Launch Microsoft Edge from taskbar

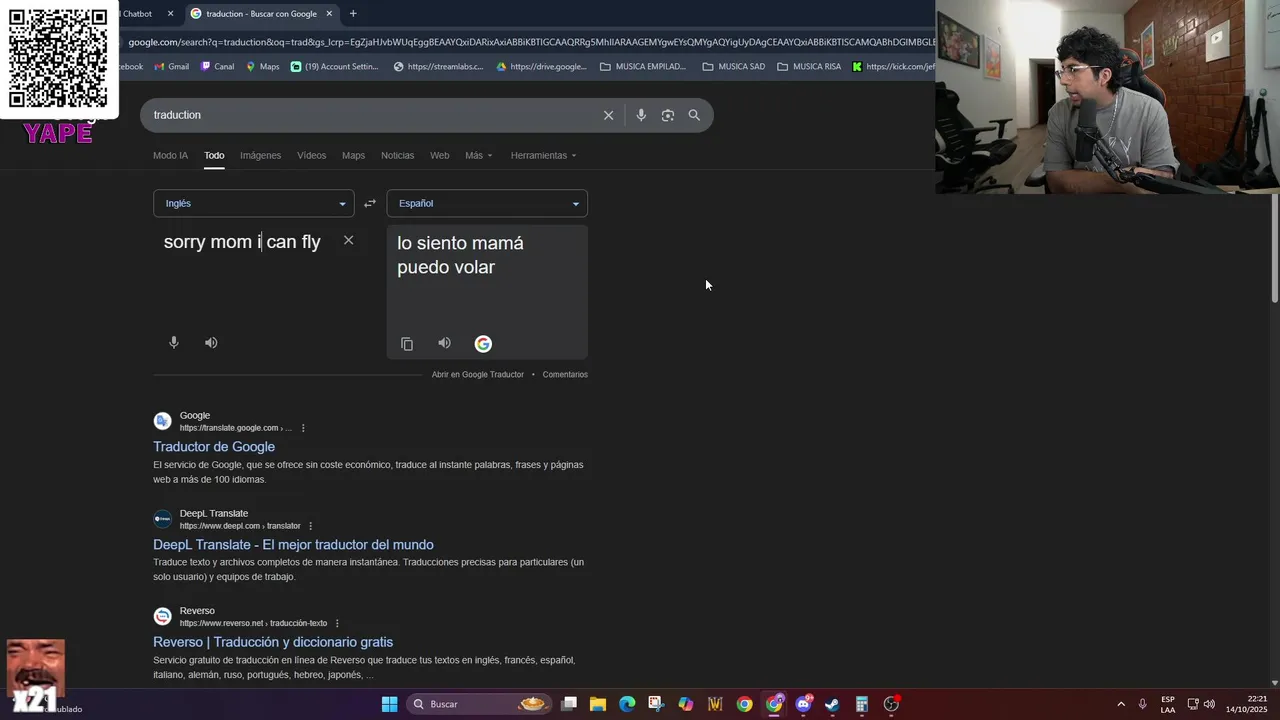[627, 704]
